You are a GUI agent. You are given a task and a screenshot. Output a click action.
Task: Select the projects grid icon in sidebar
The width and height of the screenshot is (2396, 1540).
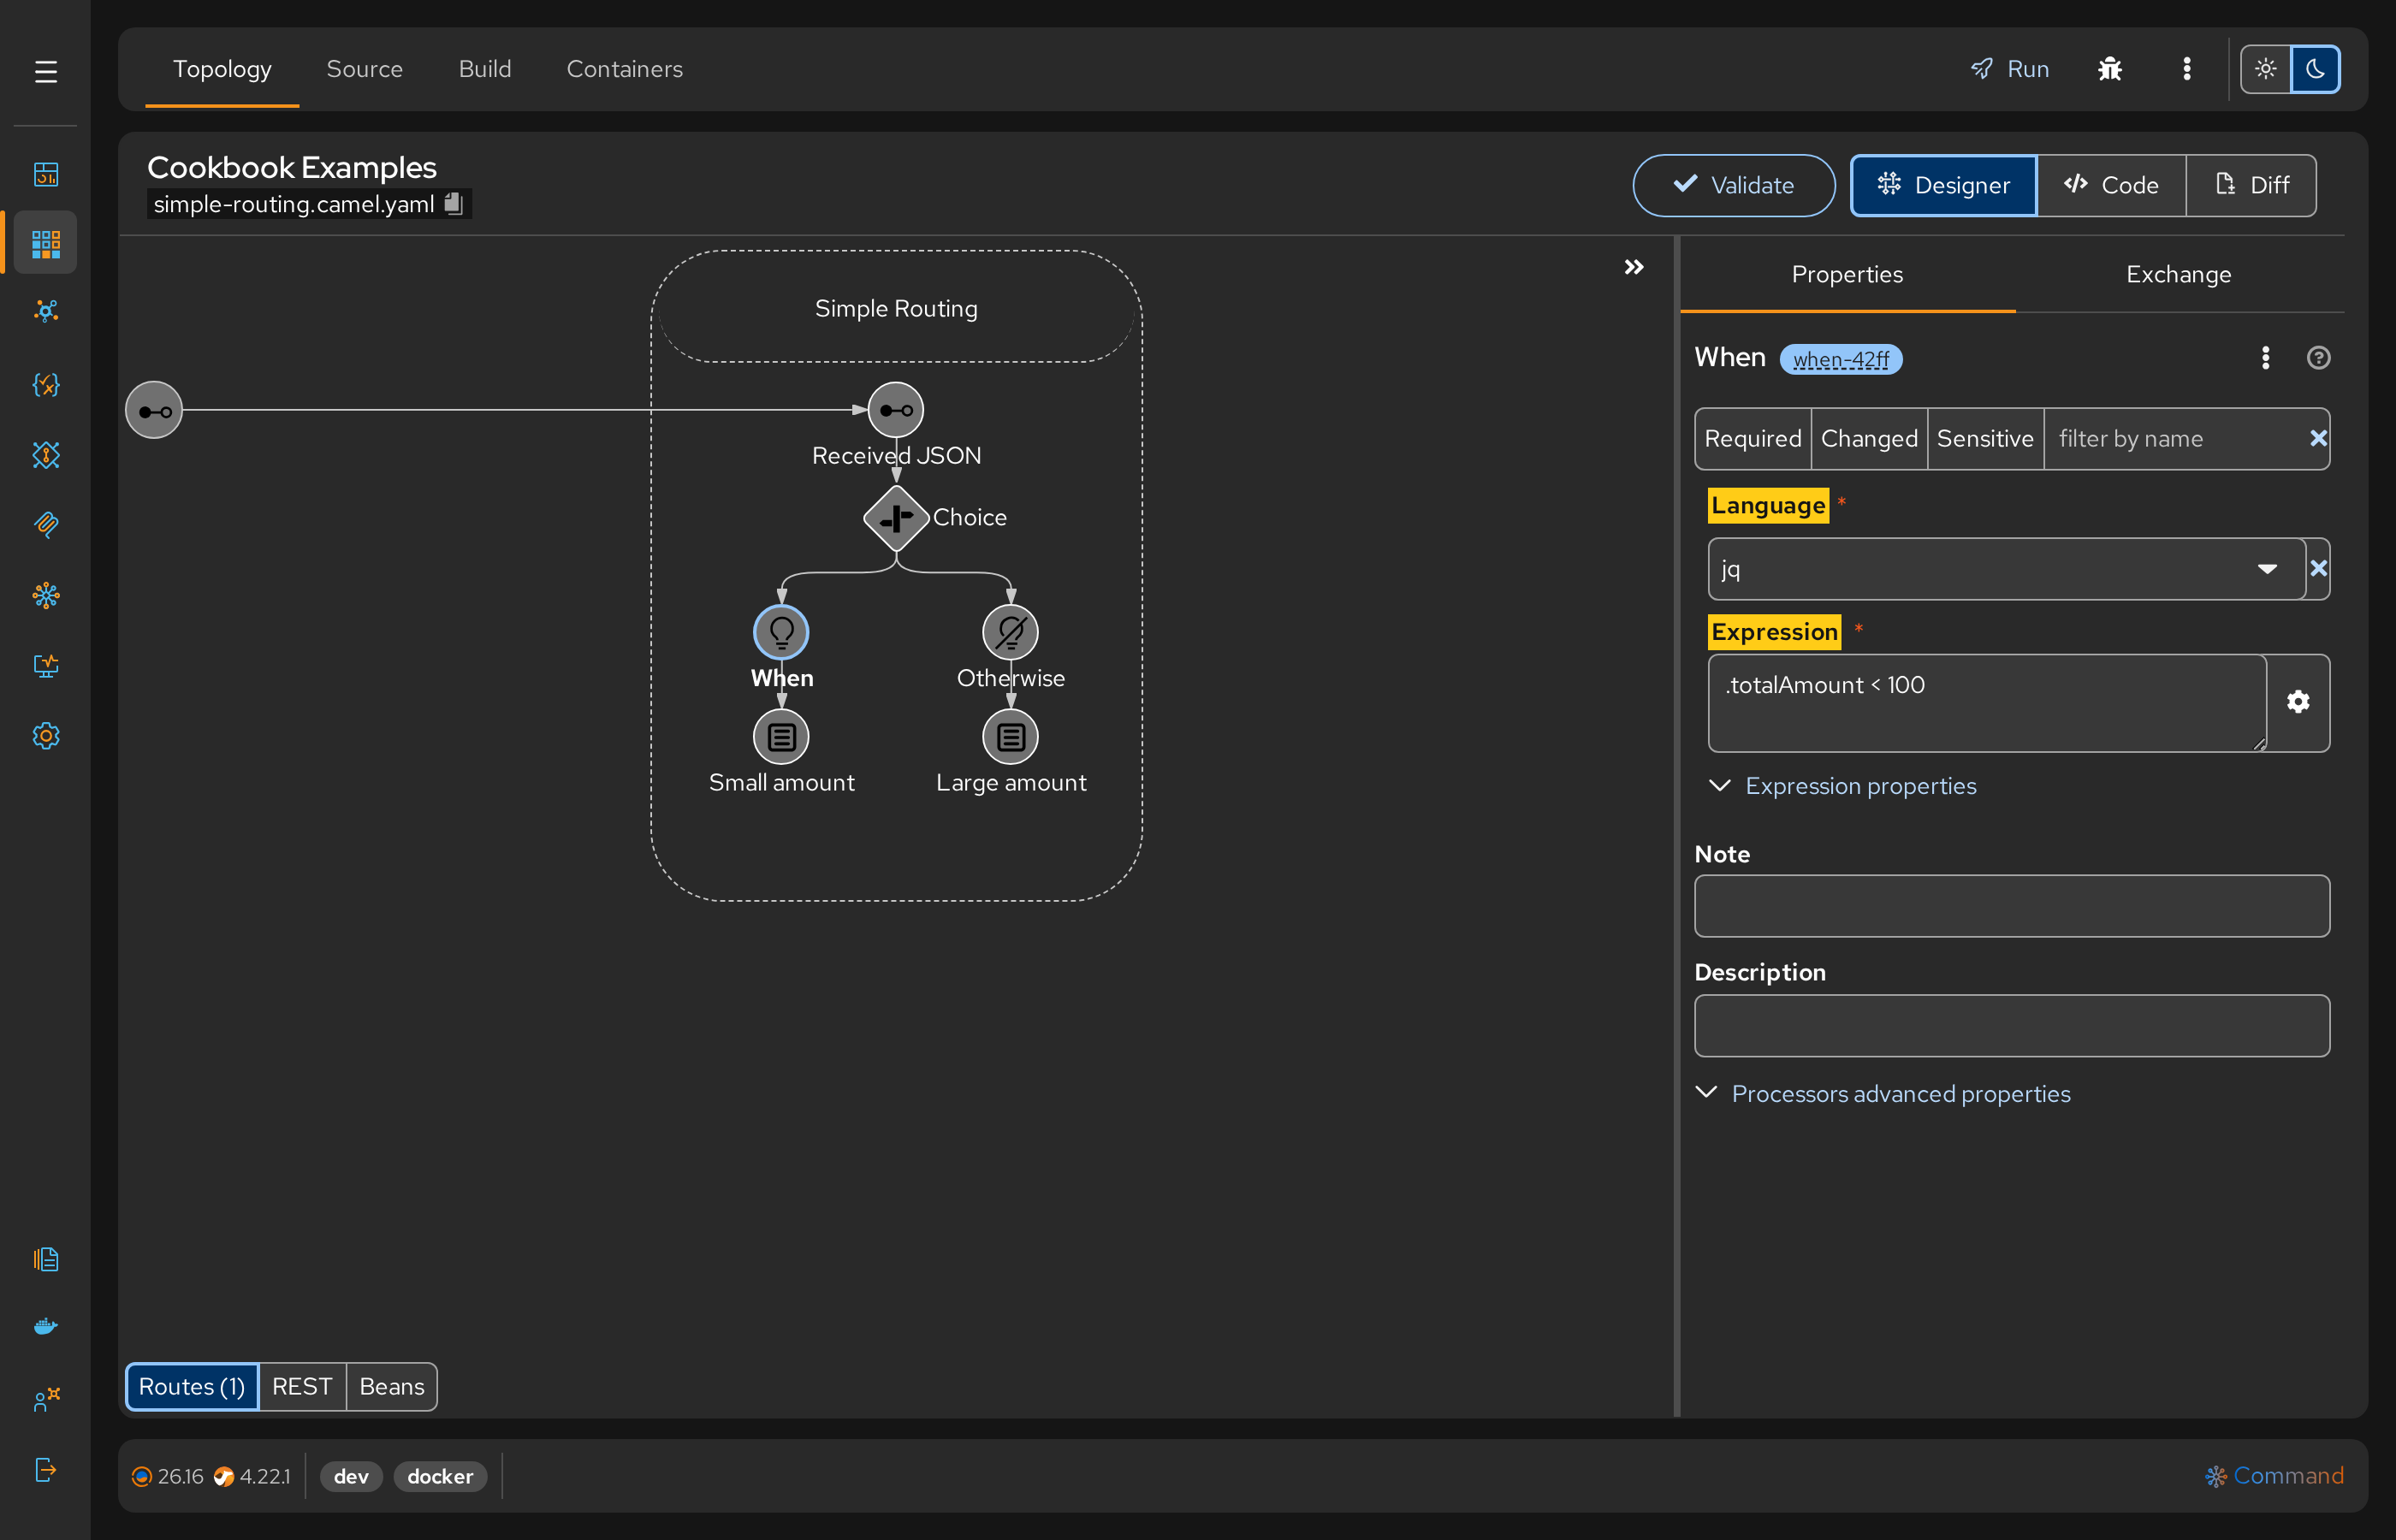click(45, 243)
